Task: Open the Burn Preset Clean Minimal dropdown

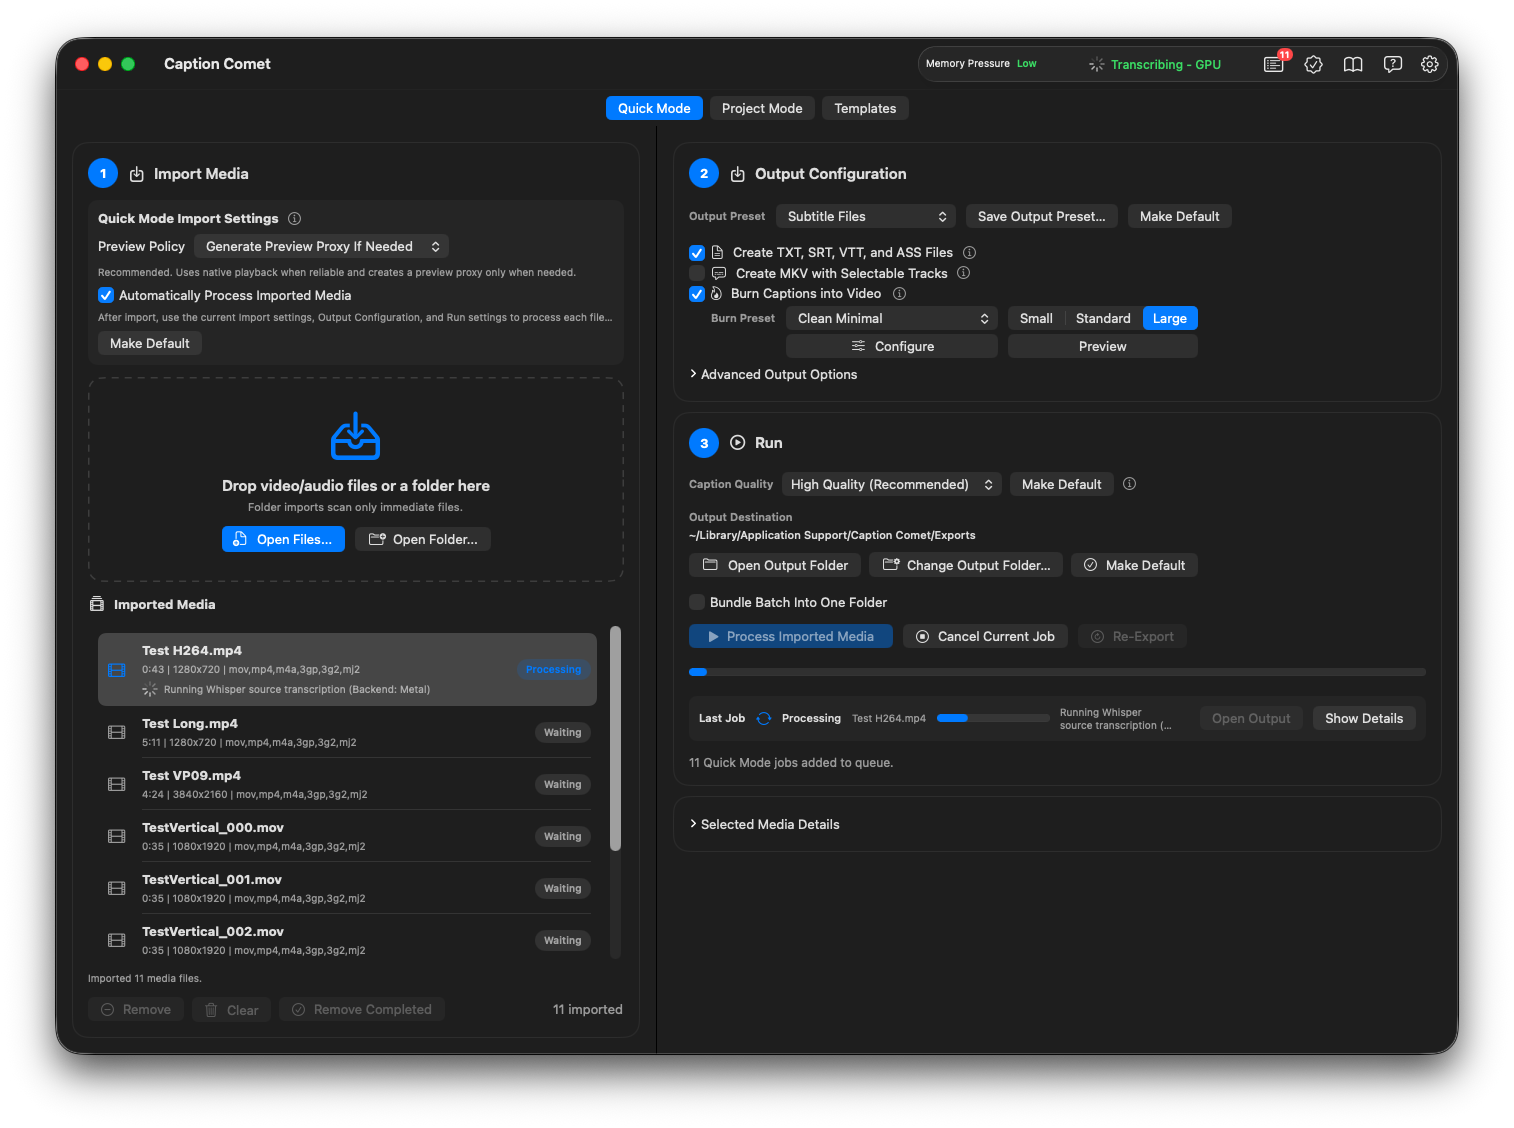Action: point(892,318)
